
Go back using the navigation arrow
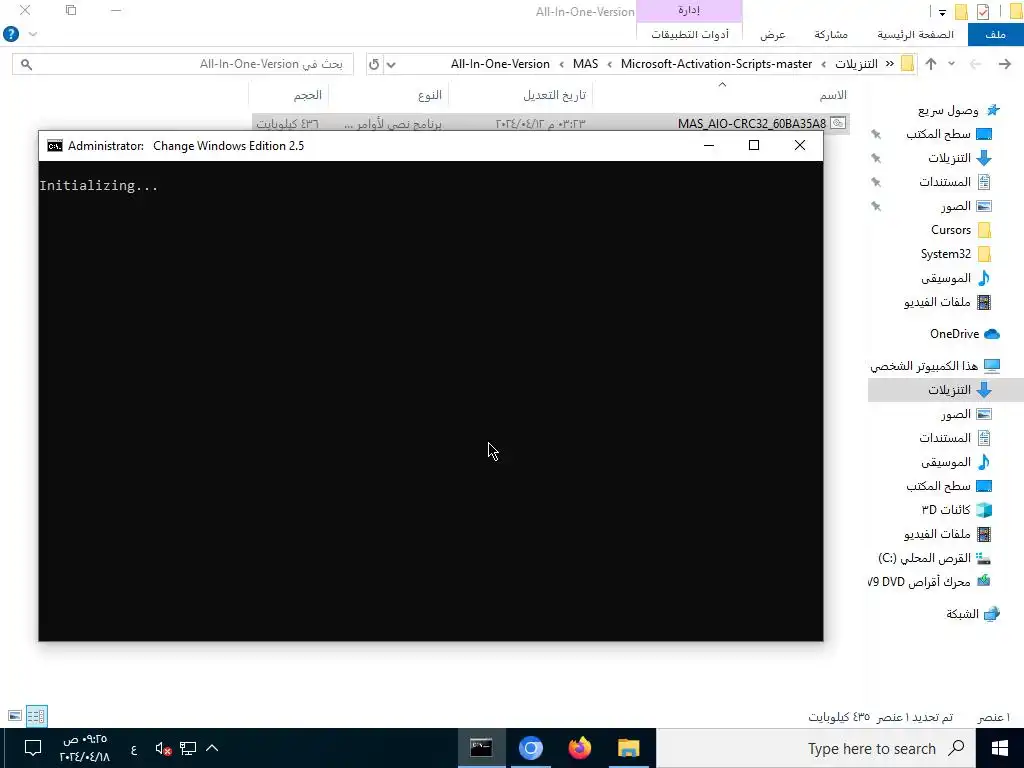1004,64
